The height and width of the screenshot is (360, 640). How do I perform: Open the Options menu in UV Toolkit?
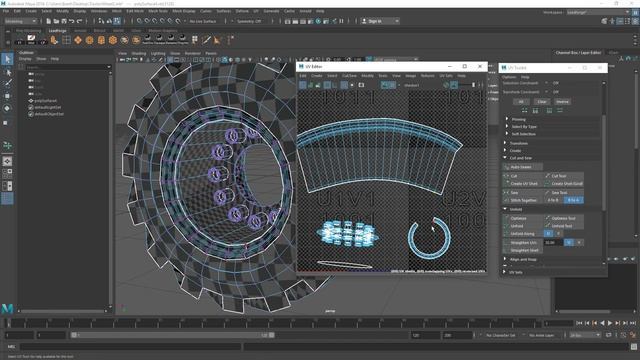click(509, 77)
